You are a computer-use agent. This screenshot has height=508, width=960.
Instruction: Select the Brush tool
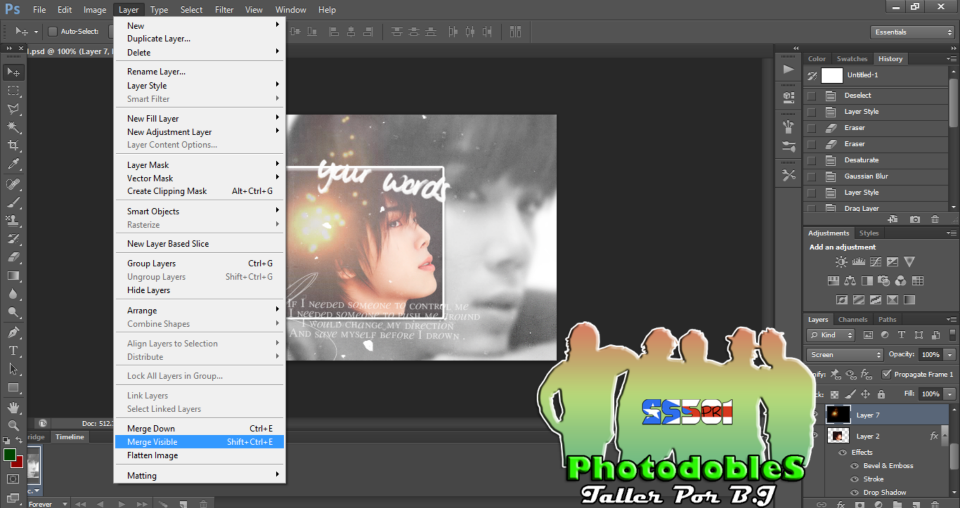[13, 202]
